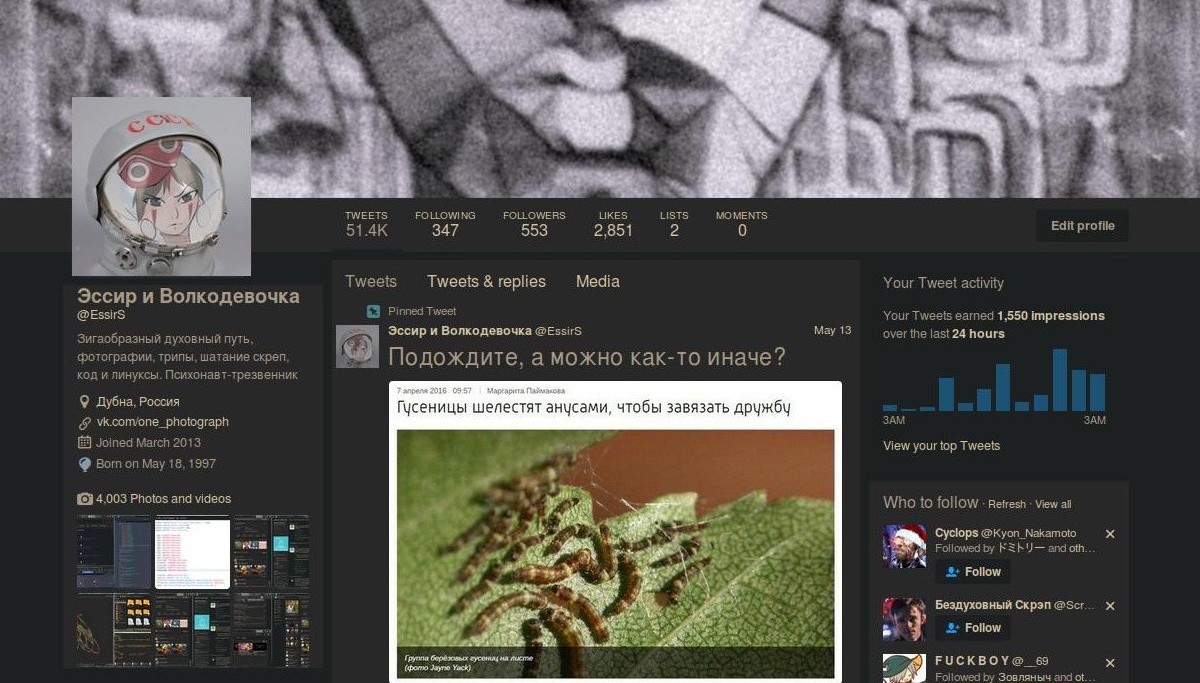Click the balloon icon beside Born on May 18
Image resolution: width=1200 pixels, height=683 pixels.
tap(85, 464)
